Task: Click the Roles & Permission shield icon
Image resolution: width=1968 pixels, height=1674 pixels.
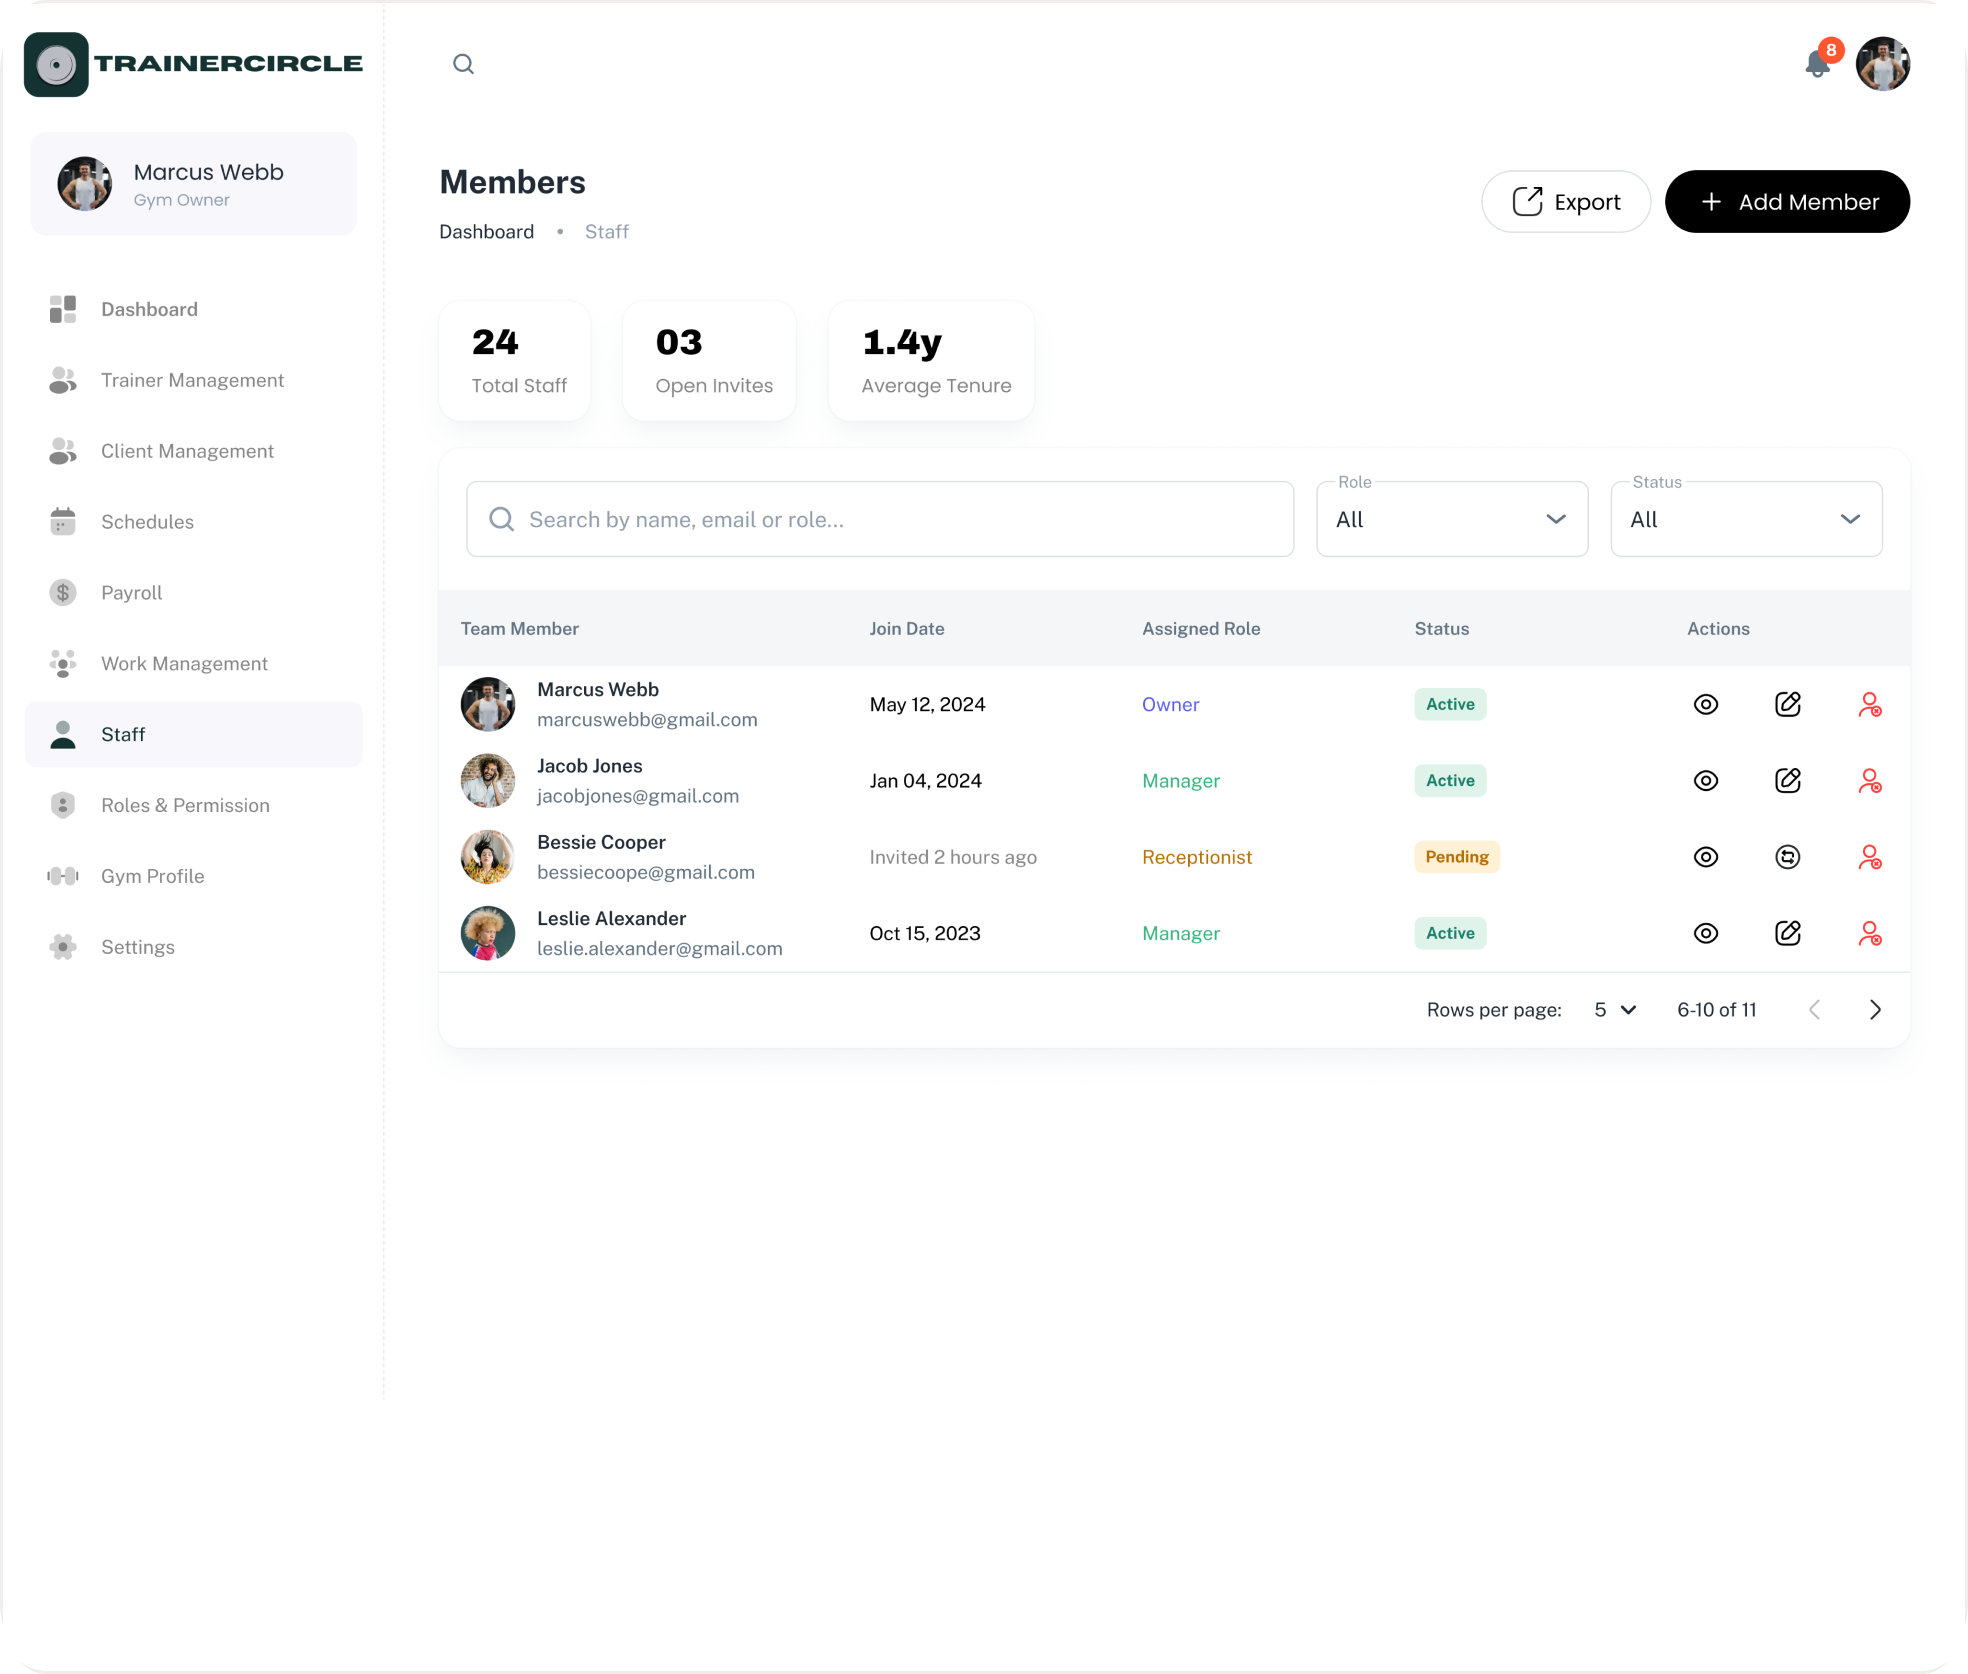Action: (63, 805)
